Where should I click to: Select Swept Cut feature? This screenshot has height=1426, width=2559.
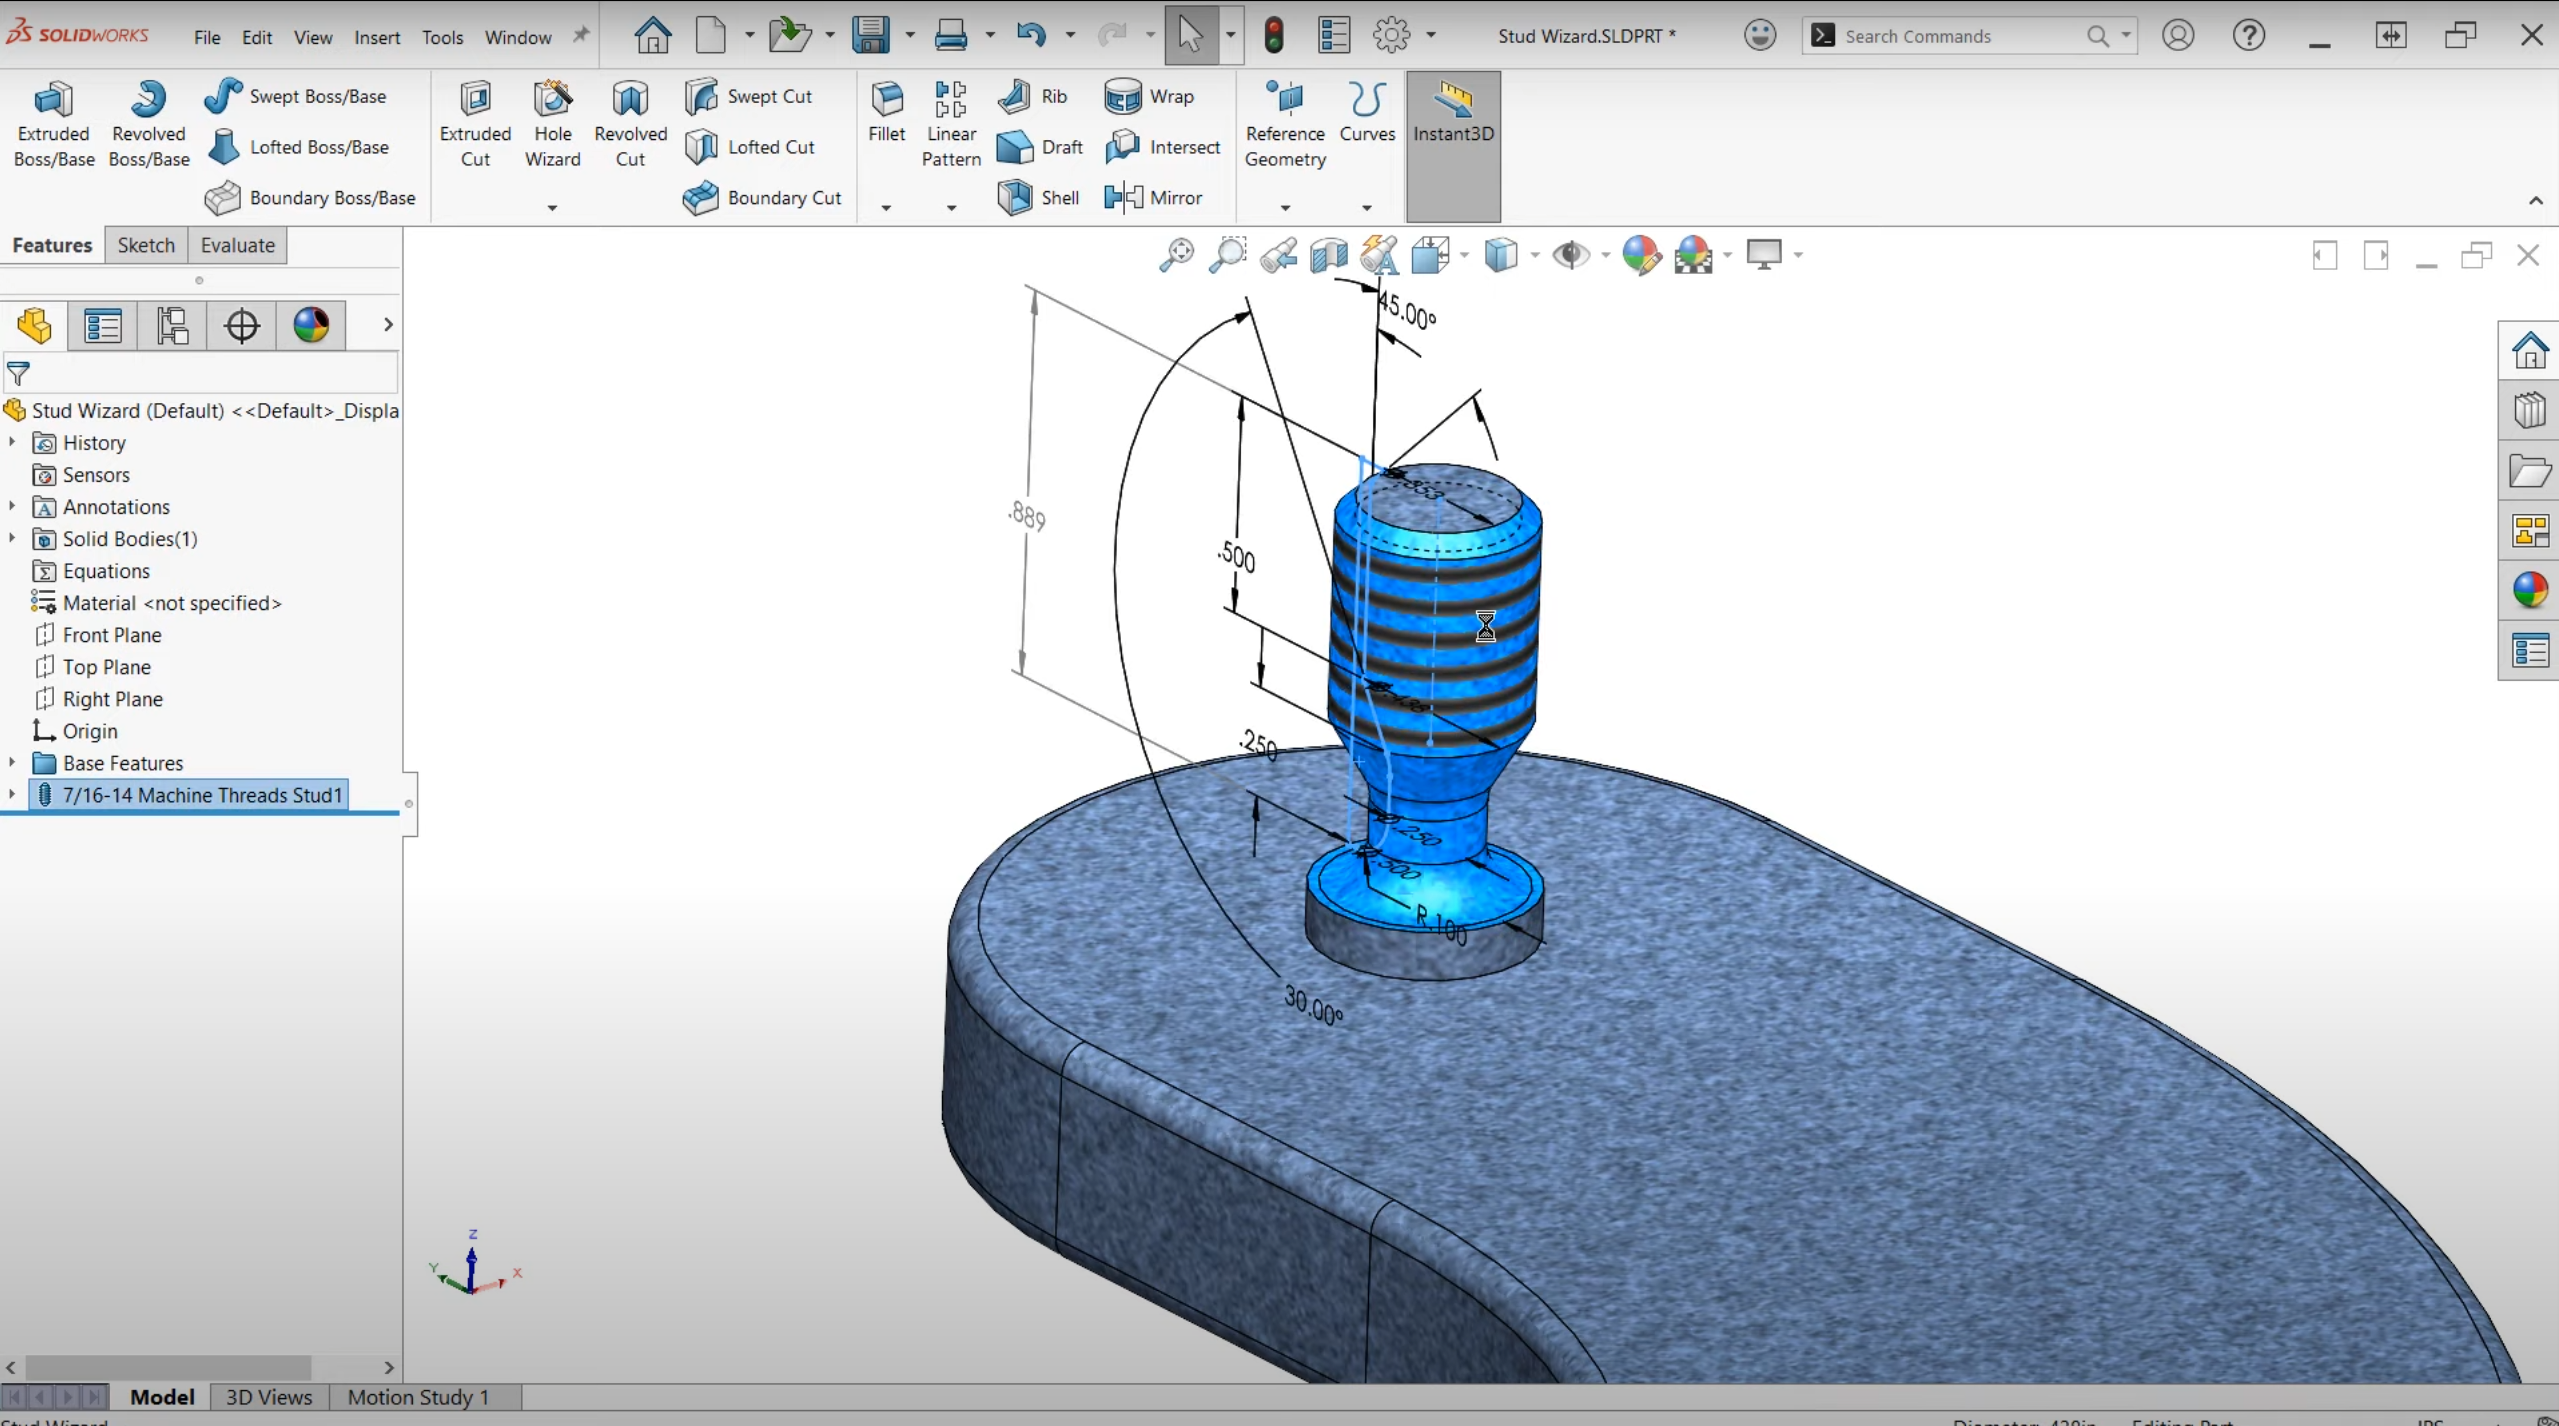pyautogui.click(x=749, y=96)
